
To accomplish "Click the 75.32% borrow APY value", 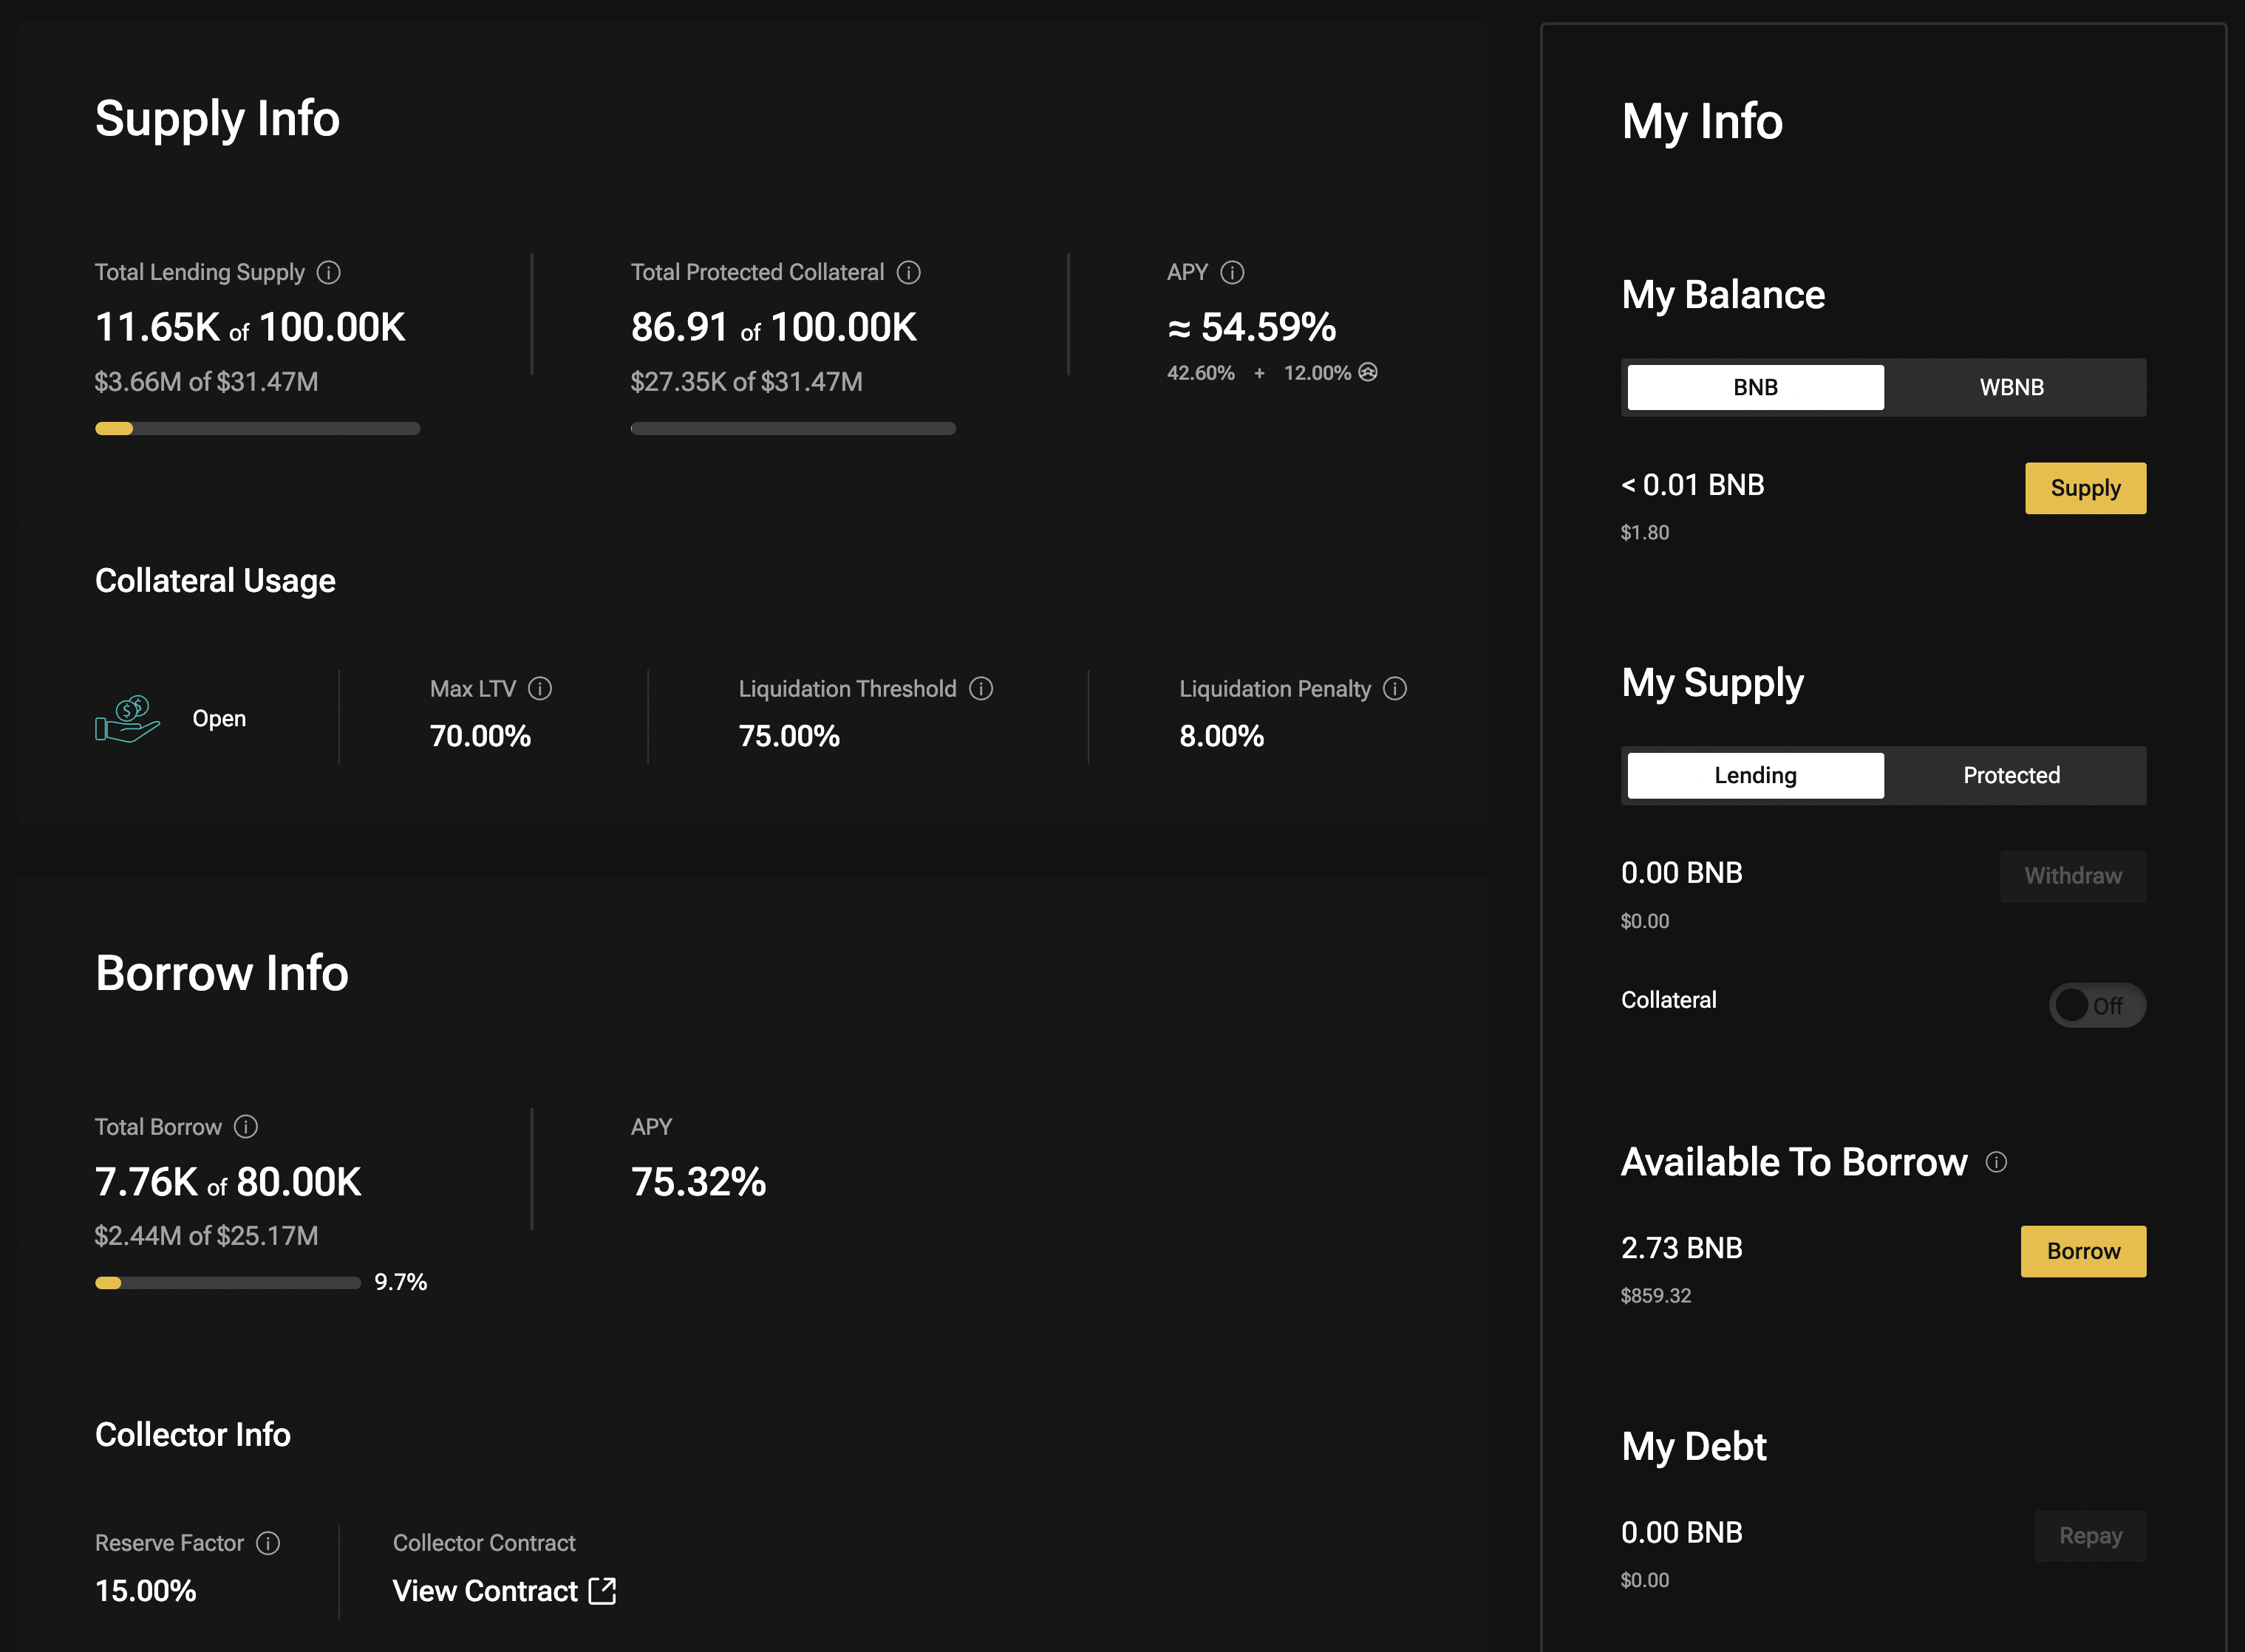I will (x=698, y=1181).
